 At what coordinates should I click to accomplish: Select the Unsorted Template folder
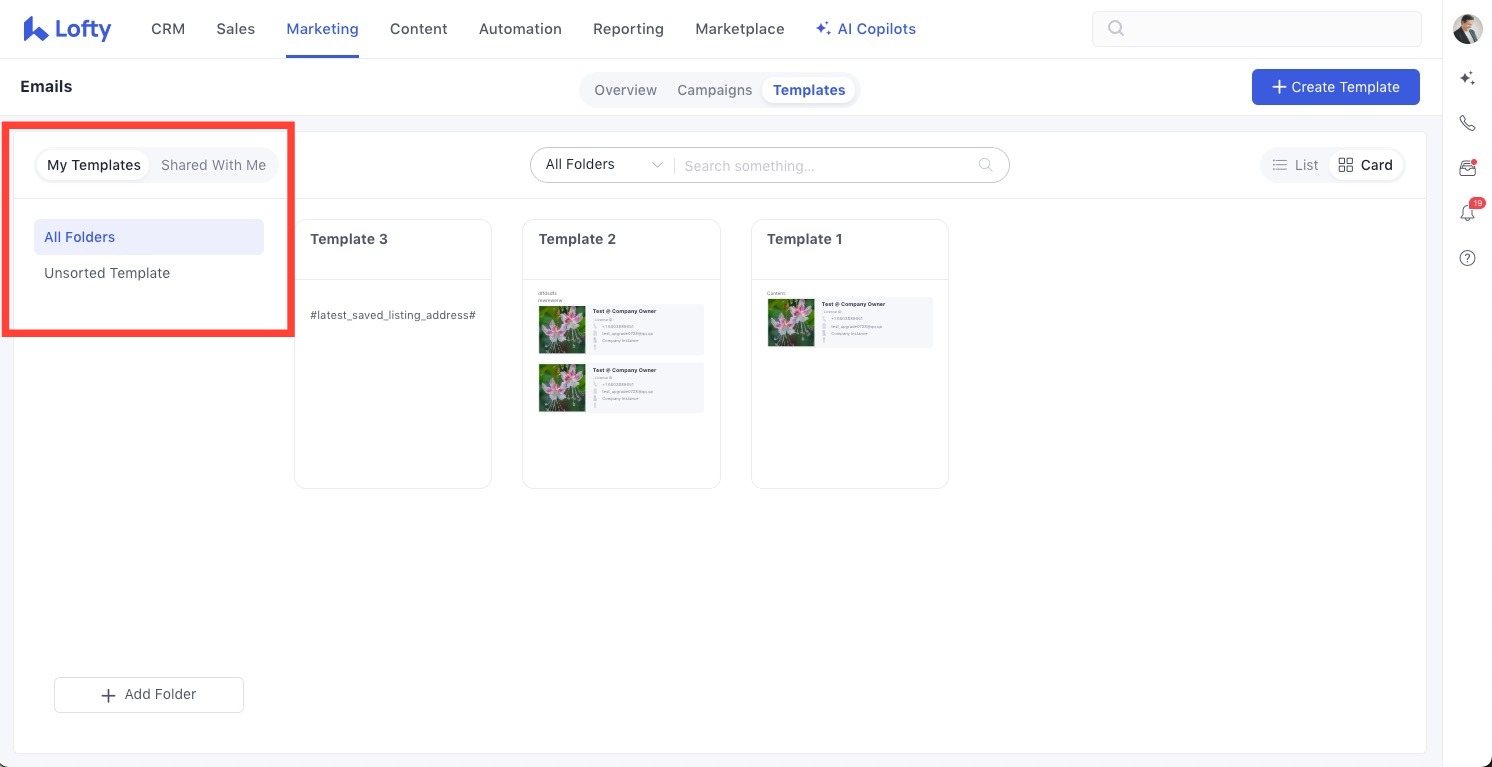107,273
